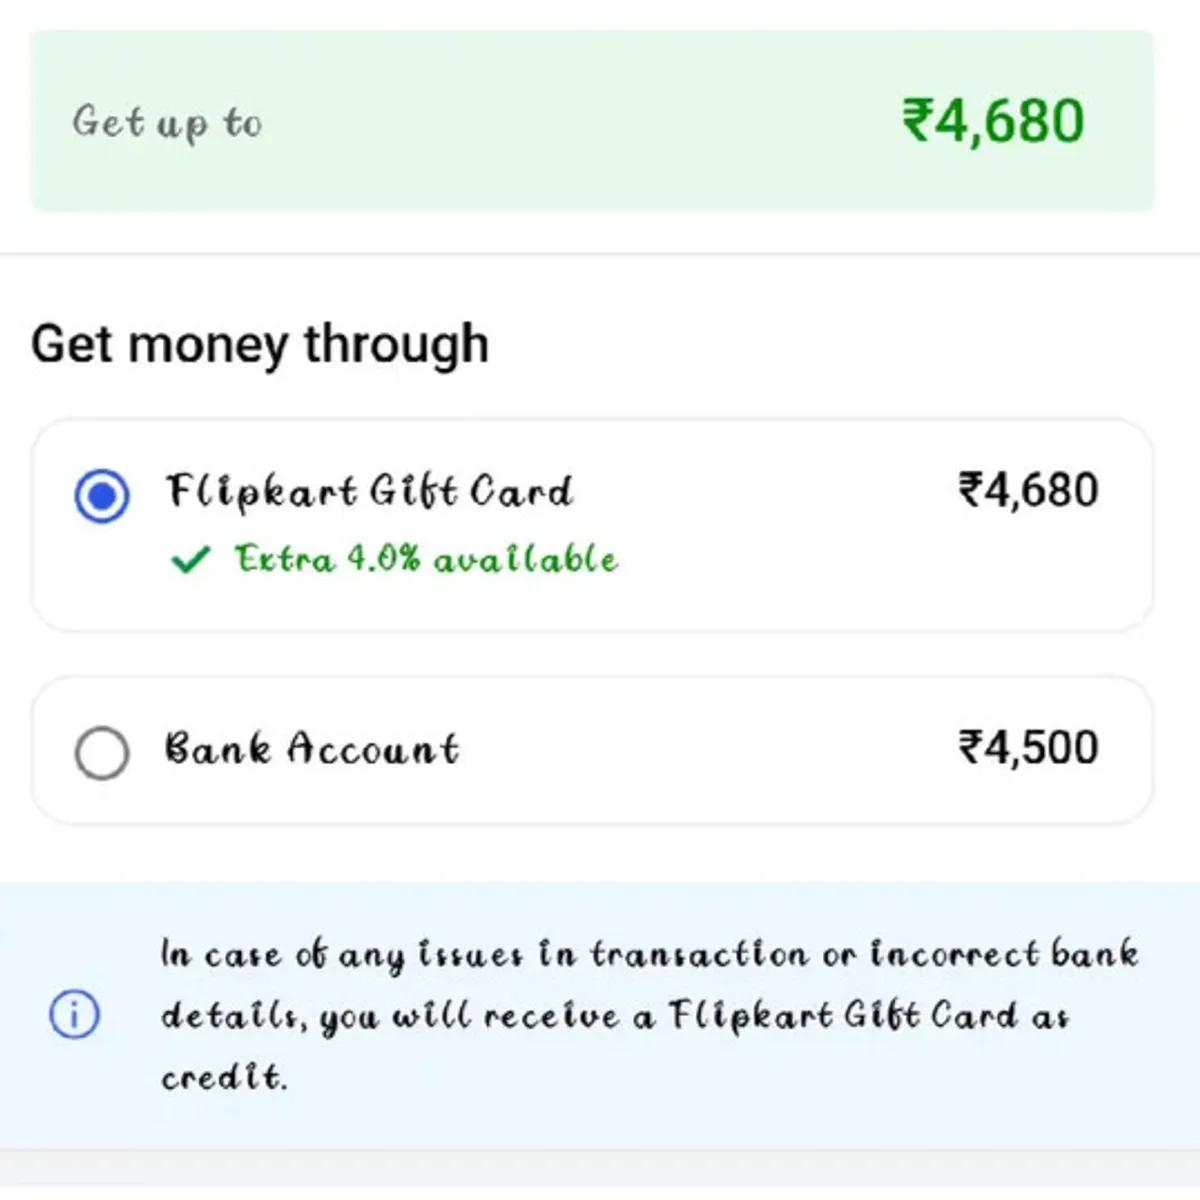Select the Flipkart Gift Card radio button
Image resolution: width=1200 pixels, height=1200 pixels.
click(102, 496)
